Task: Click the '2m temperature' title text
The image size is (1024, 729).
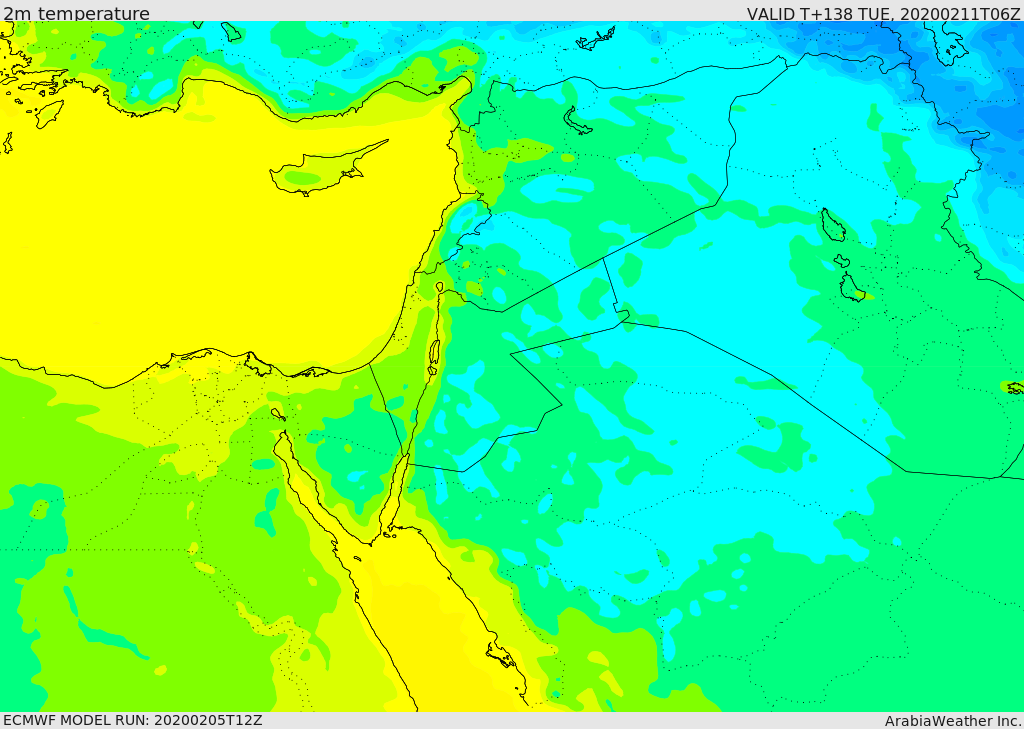Action: [76, 13]
